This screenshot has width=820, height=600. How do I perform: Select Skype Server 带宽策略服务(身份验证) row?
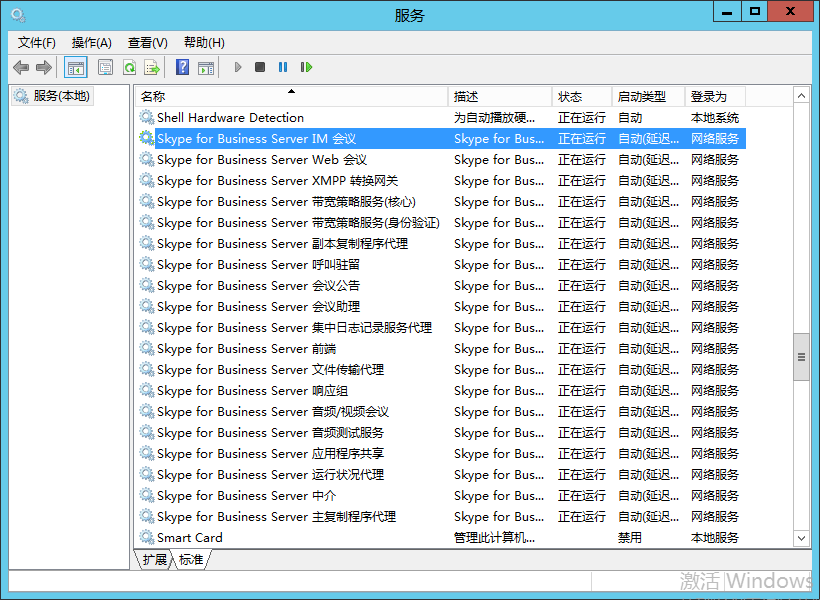pyautogui.click(x=441, y=222)
